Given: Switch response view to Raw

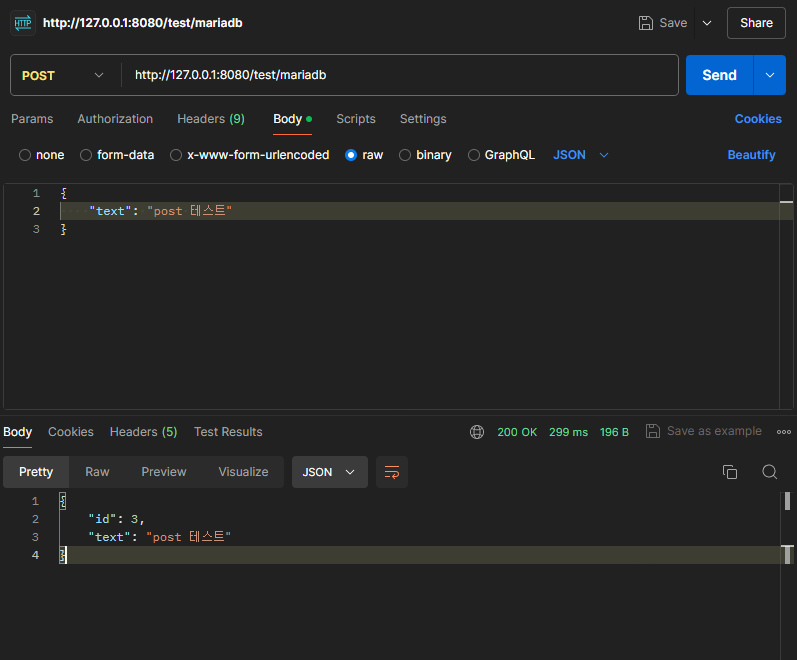Looking at the screenshot, I should [97, 472].
